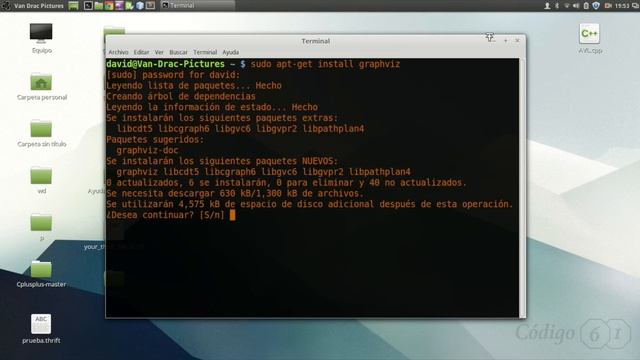Click 'david@Van-Drac-Pictures' prompt text

[x=165, y=64]
